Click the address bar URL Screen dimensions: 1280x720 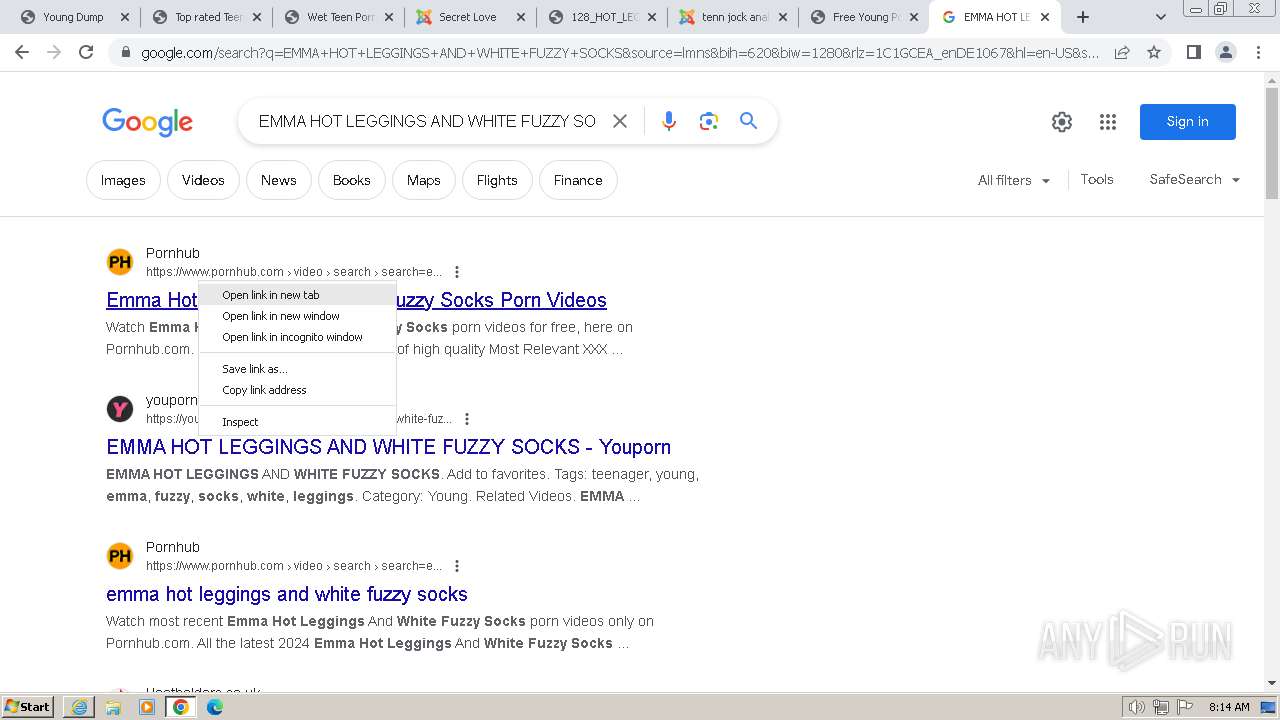pos(620,52)
